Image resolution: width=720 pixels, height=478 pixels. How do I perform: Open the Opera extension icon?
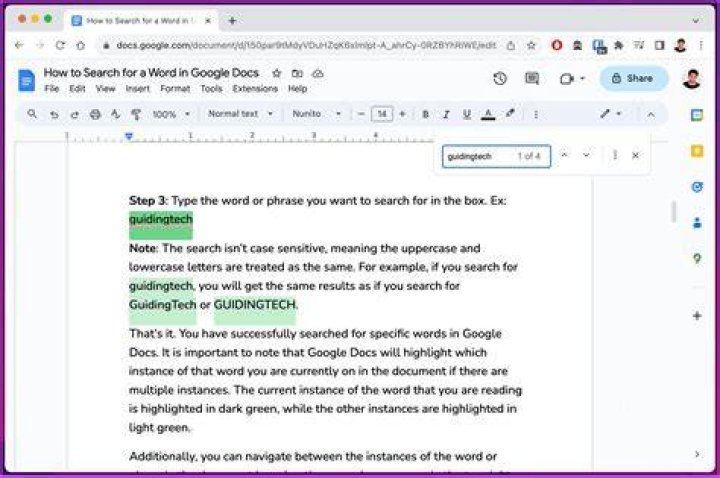[557, 45]
